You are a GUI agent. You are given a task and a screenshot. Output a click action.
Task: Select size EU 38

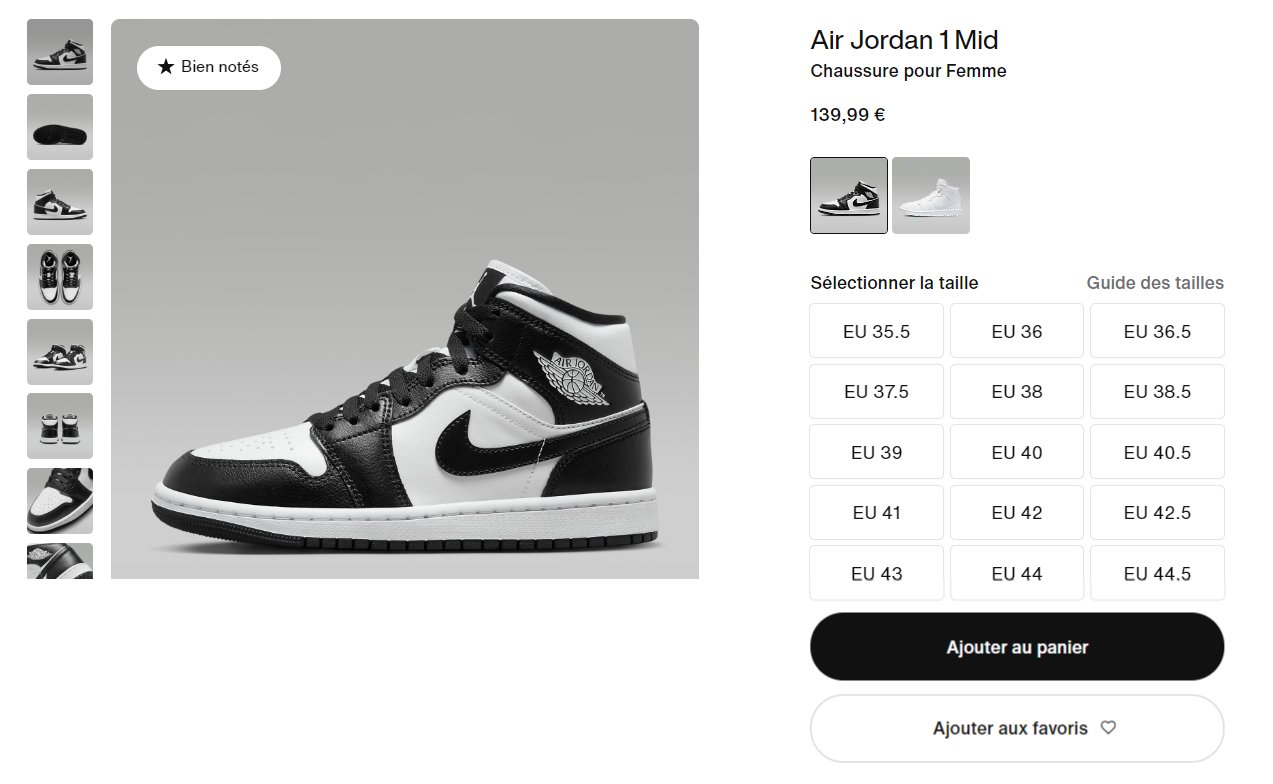1017,392
